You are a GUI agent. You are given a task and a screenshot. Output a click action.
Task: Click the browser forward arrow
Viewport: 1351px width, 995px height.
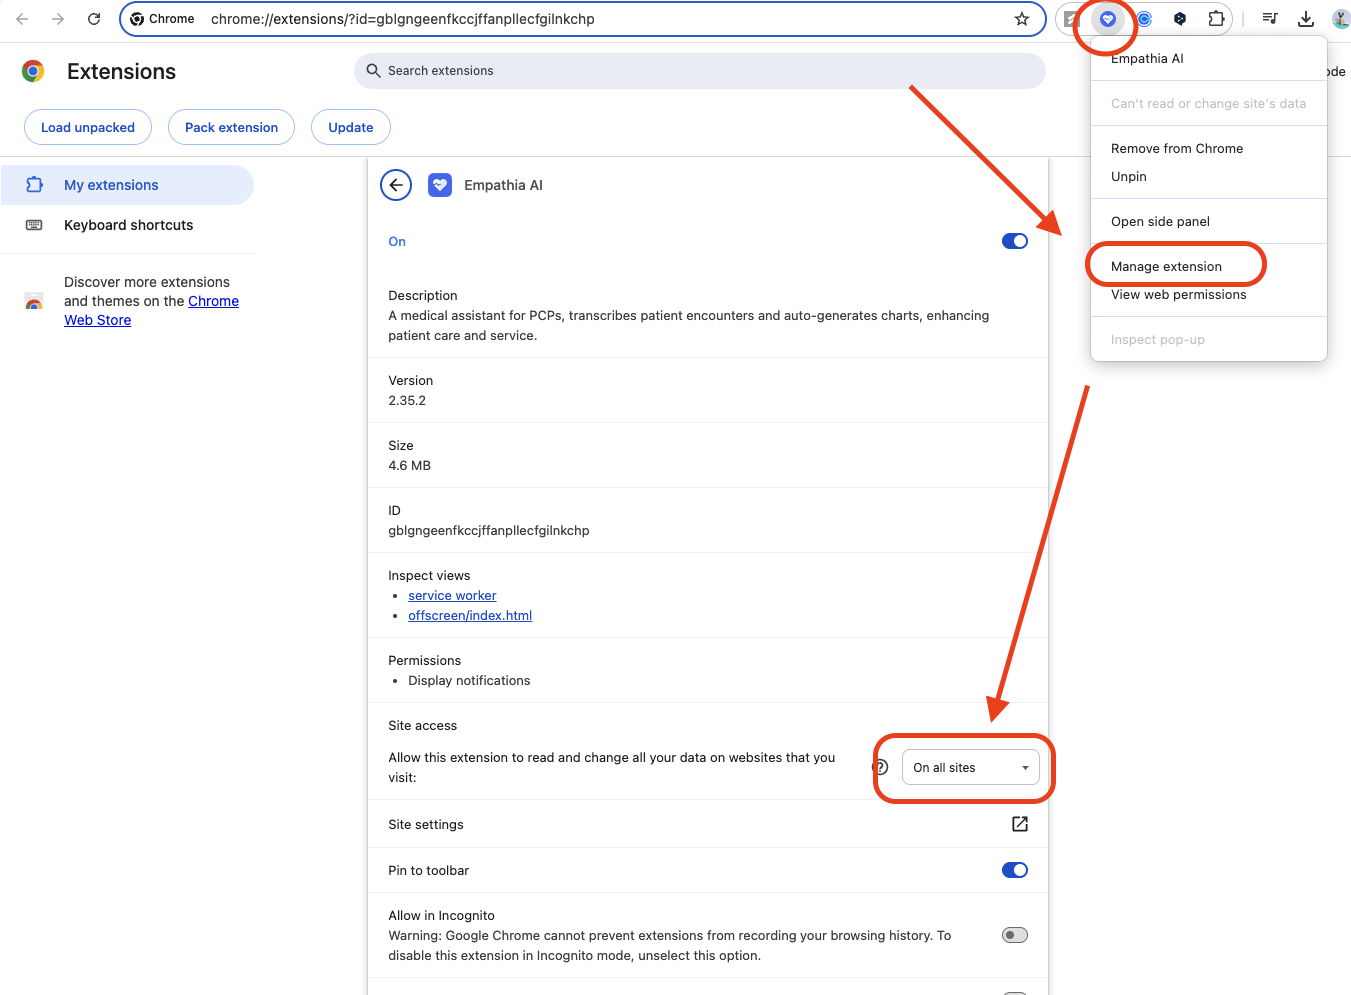click(58, 19)
